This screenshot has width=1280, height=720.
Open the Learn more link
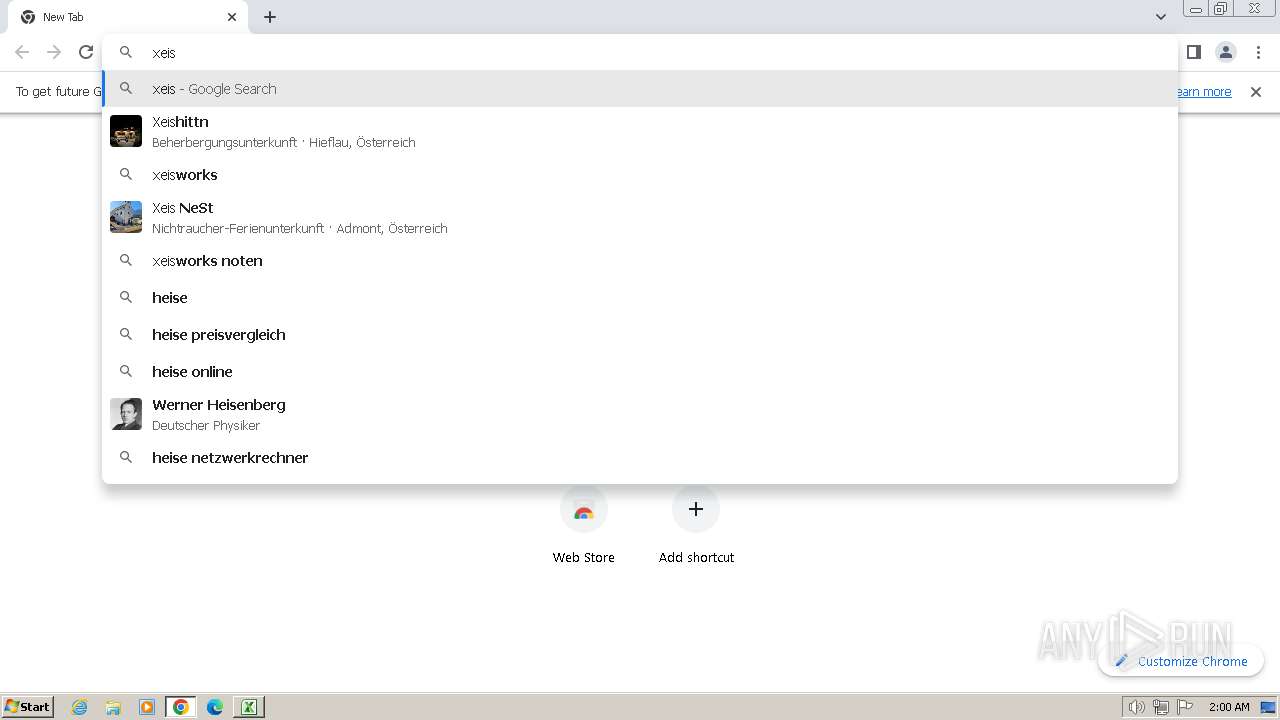[1203, 92]
